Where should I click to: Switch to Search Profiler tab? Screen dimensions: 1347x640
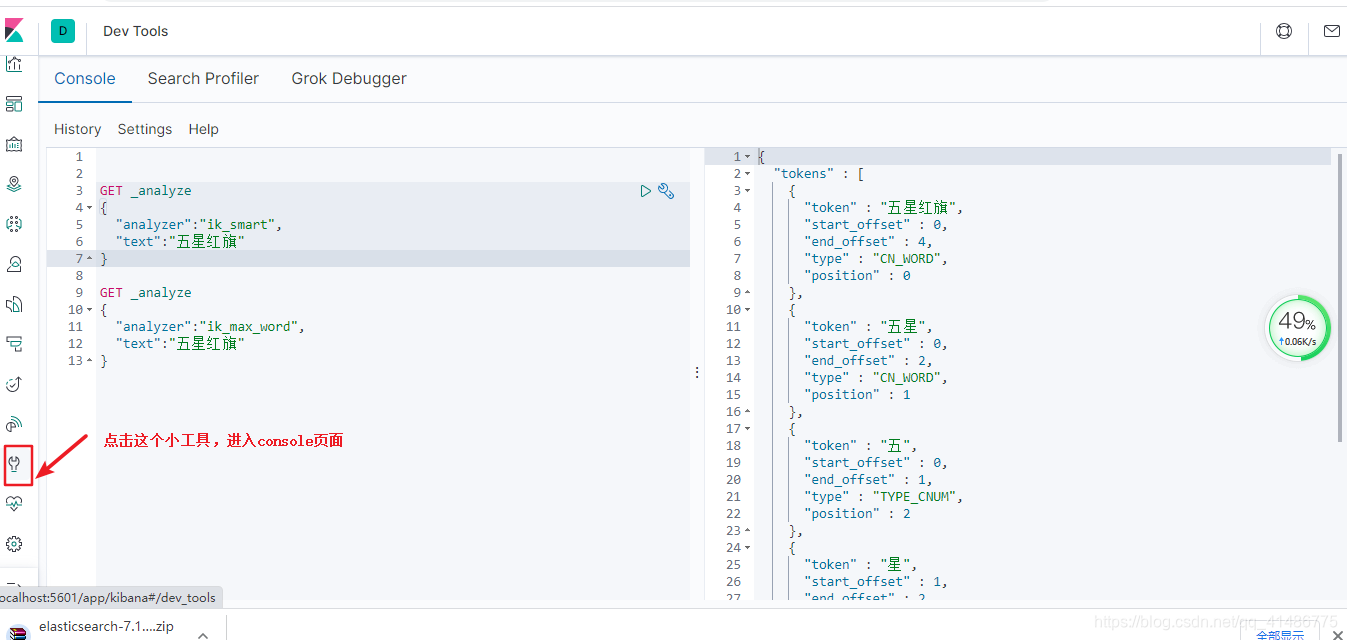click(x=203, y=78)
